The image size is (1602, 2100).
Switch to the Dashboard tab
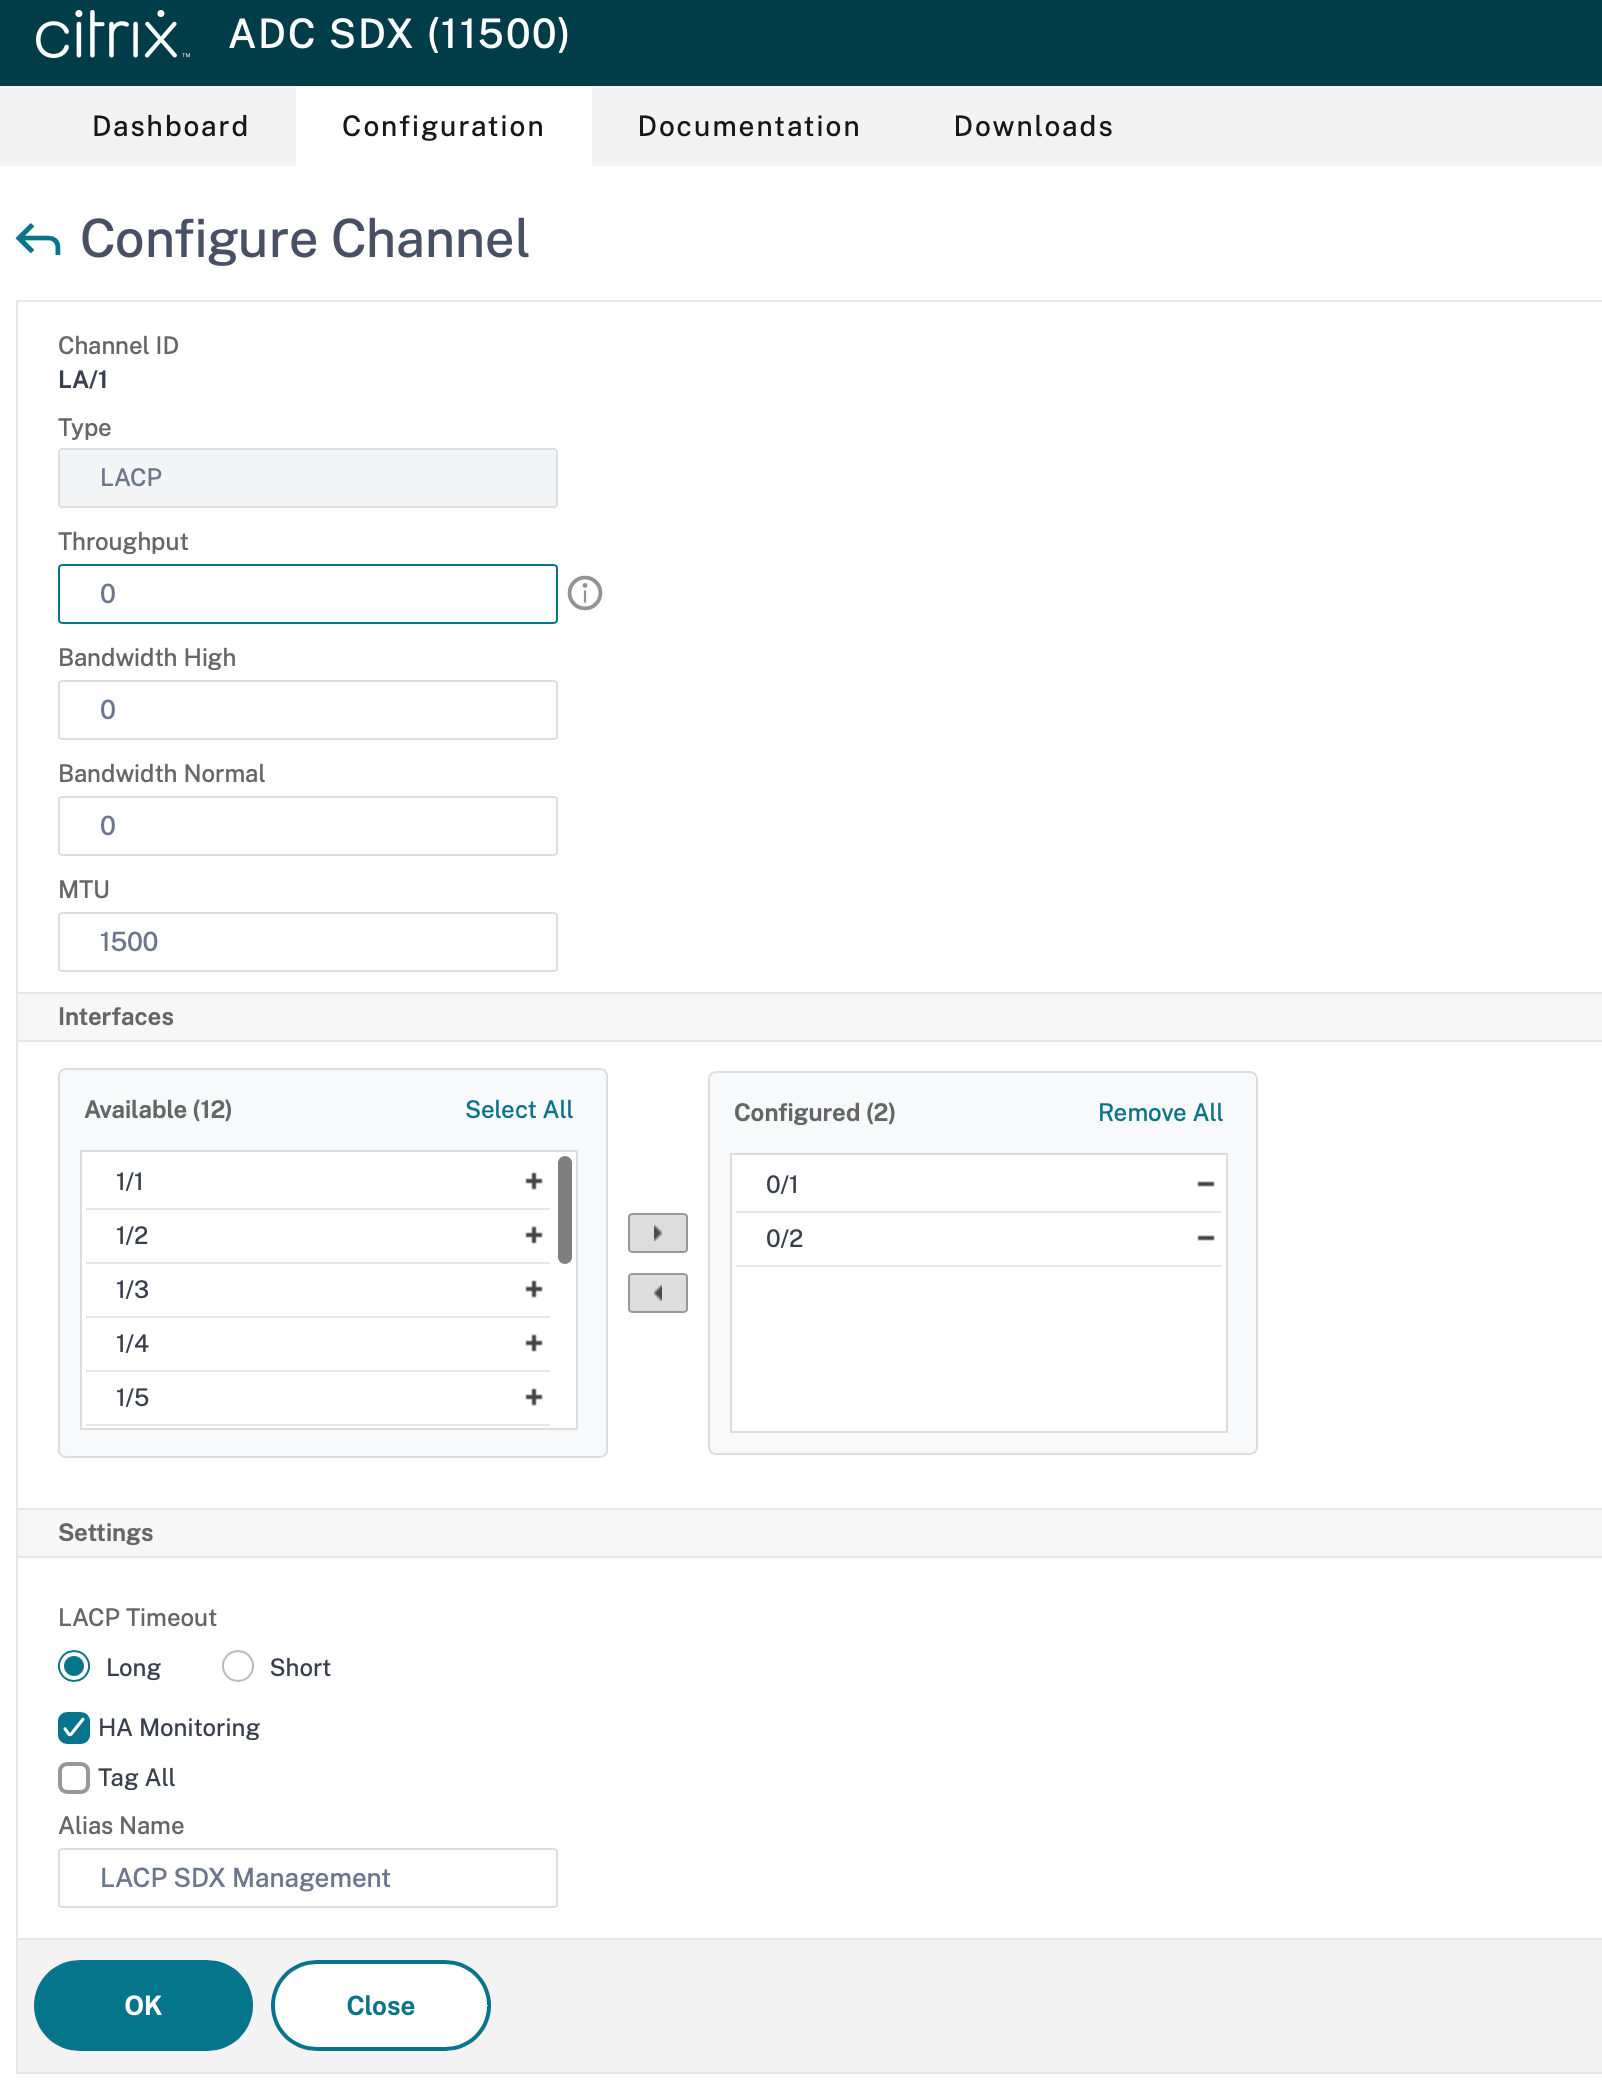click(x=170, y=126)
